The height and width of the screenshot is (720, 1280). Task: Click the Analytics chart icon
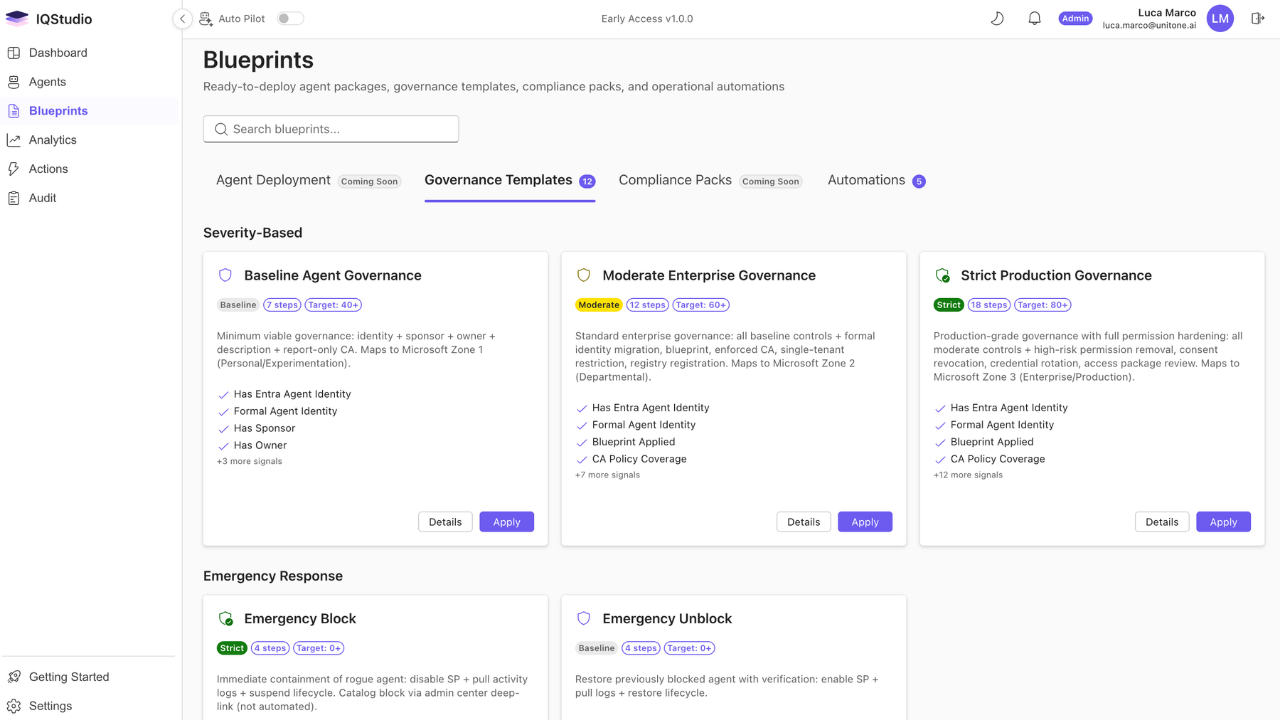pyautogui.click(x=14, y=140)
